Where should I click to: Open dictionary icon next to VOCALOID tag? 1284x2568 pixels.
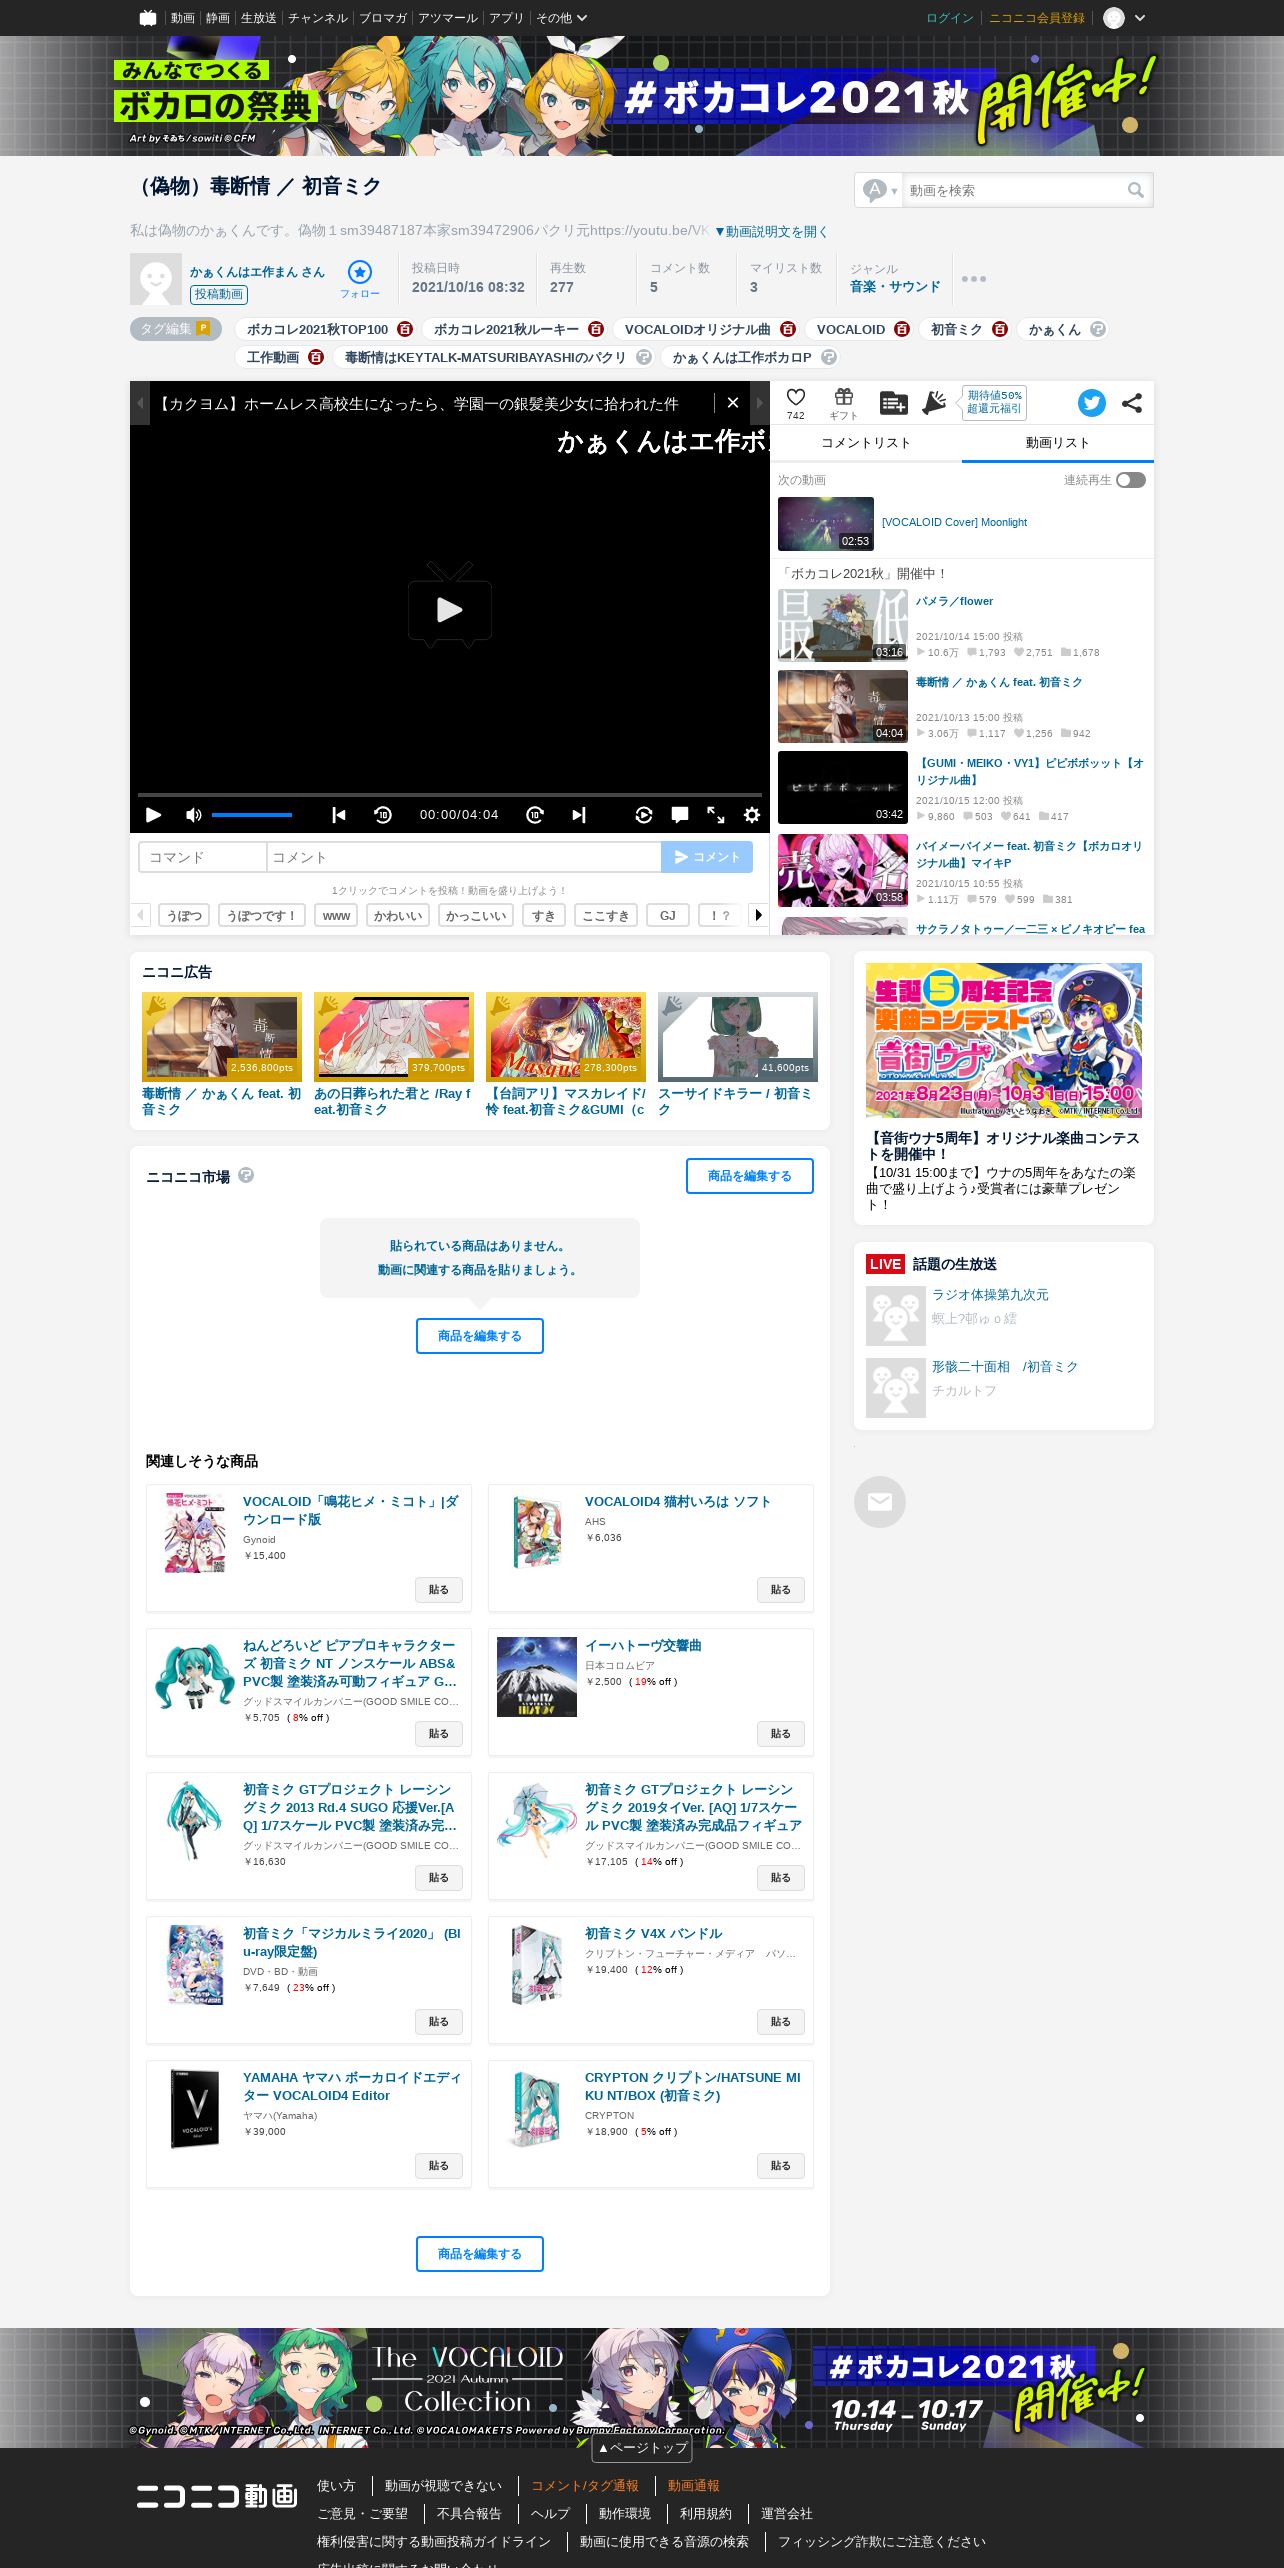coord(902,329)
